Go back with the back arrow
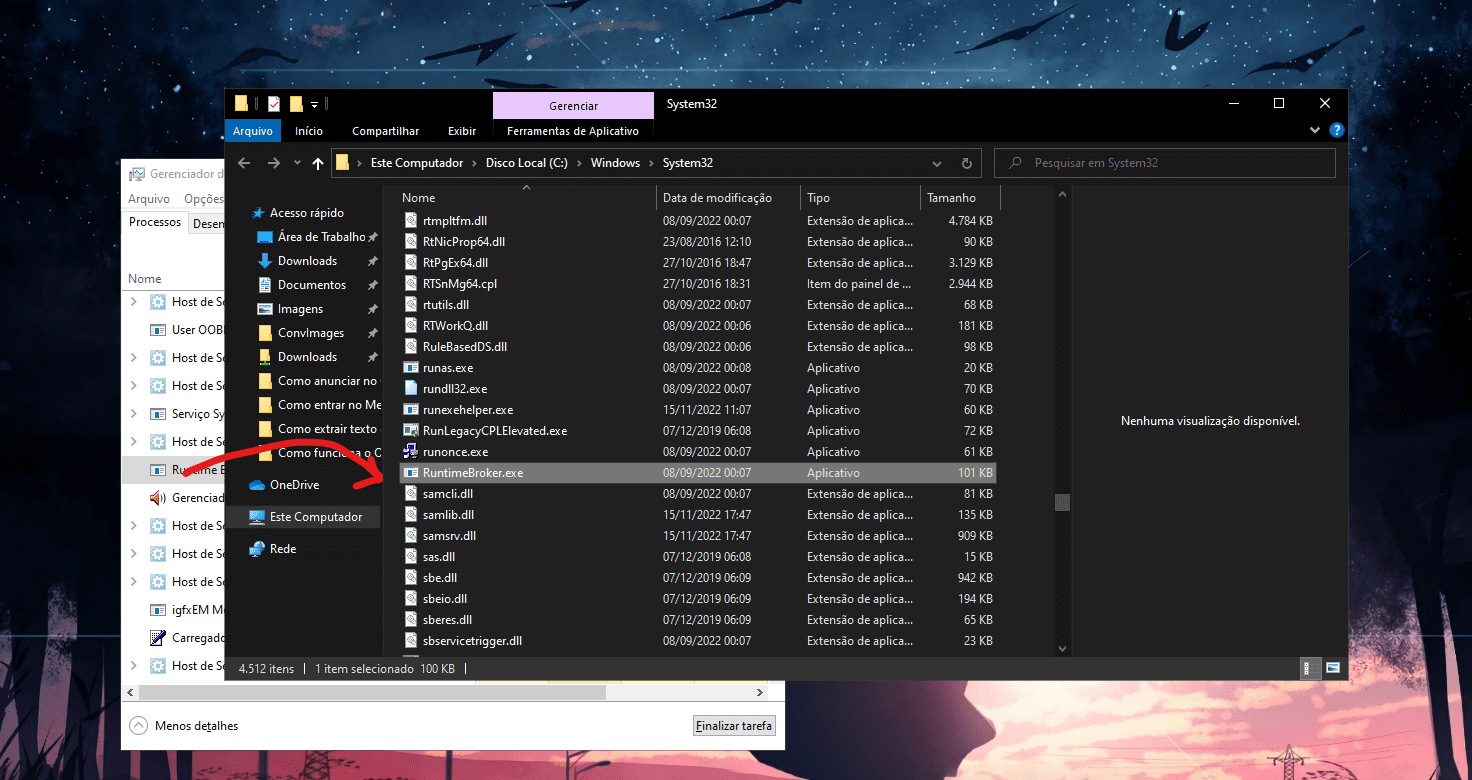1472x780 pixels. 243,163
